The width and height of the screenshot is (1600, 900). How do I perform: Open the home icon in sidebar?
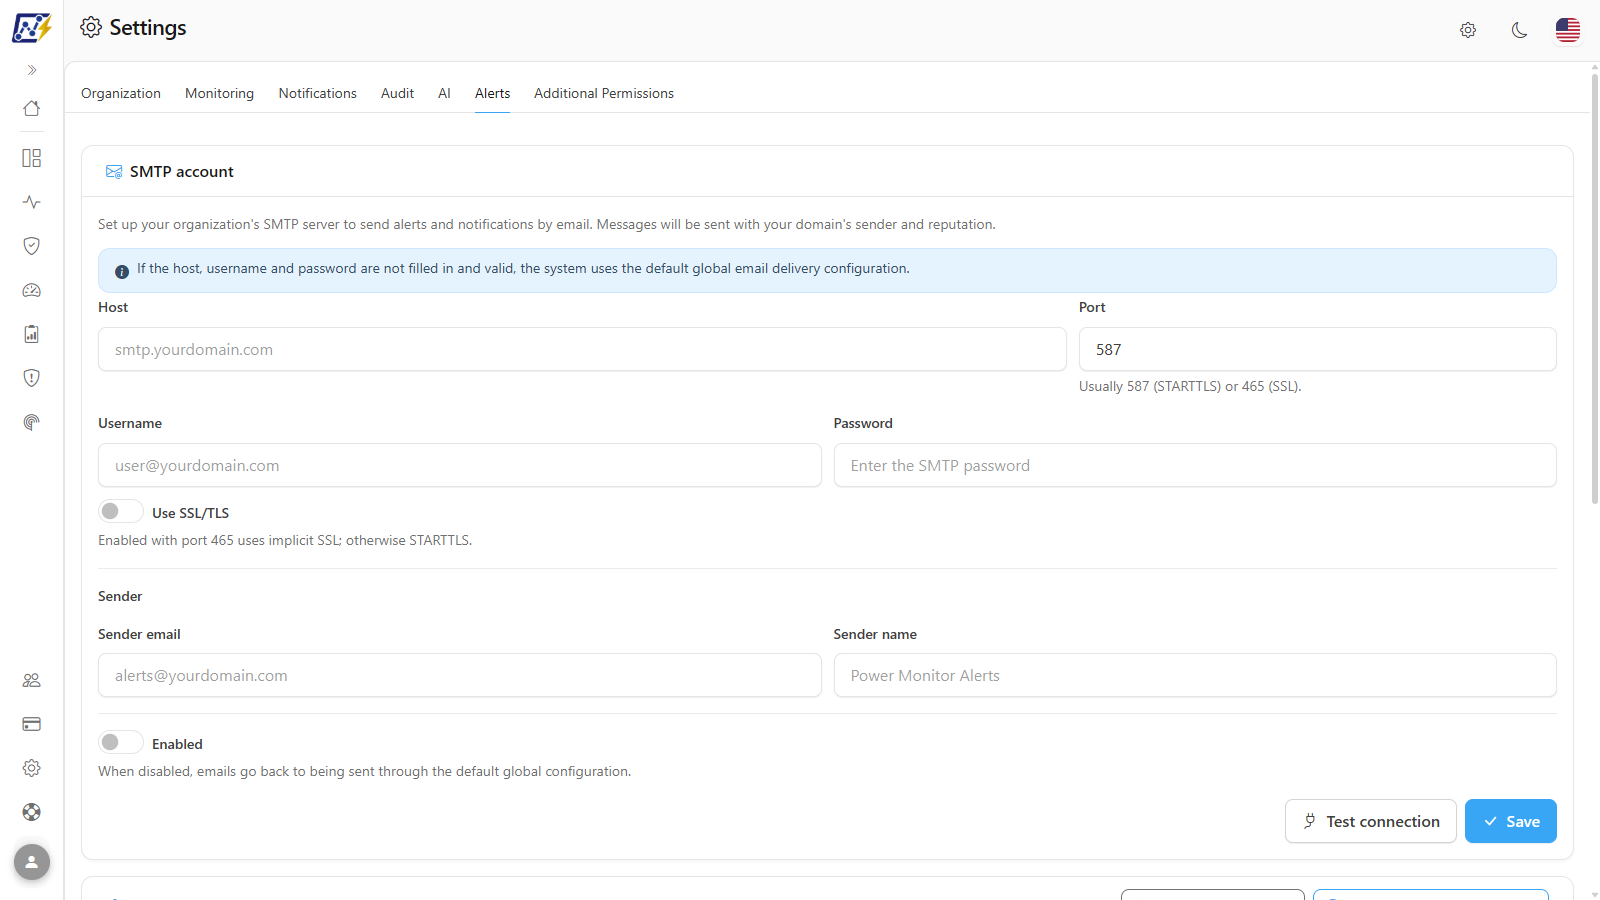(x=32, y=108)
